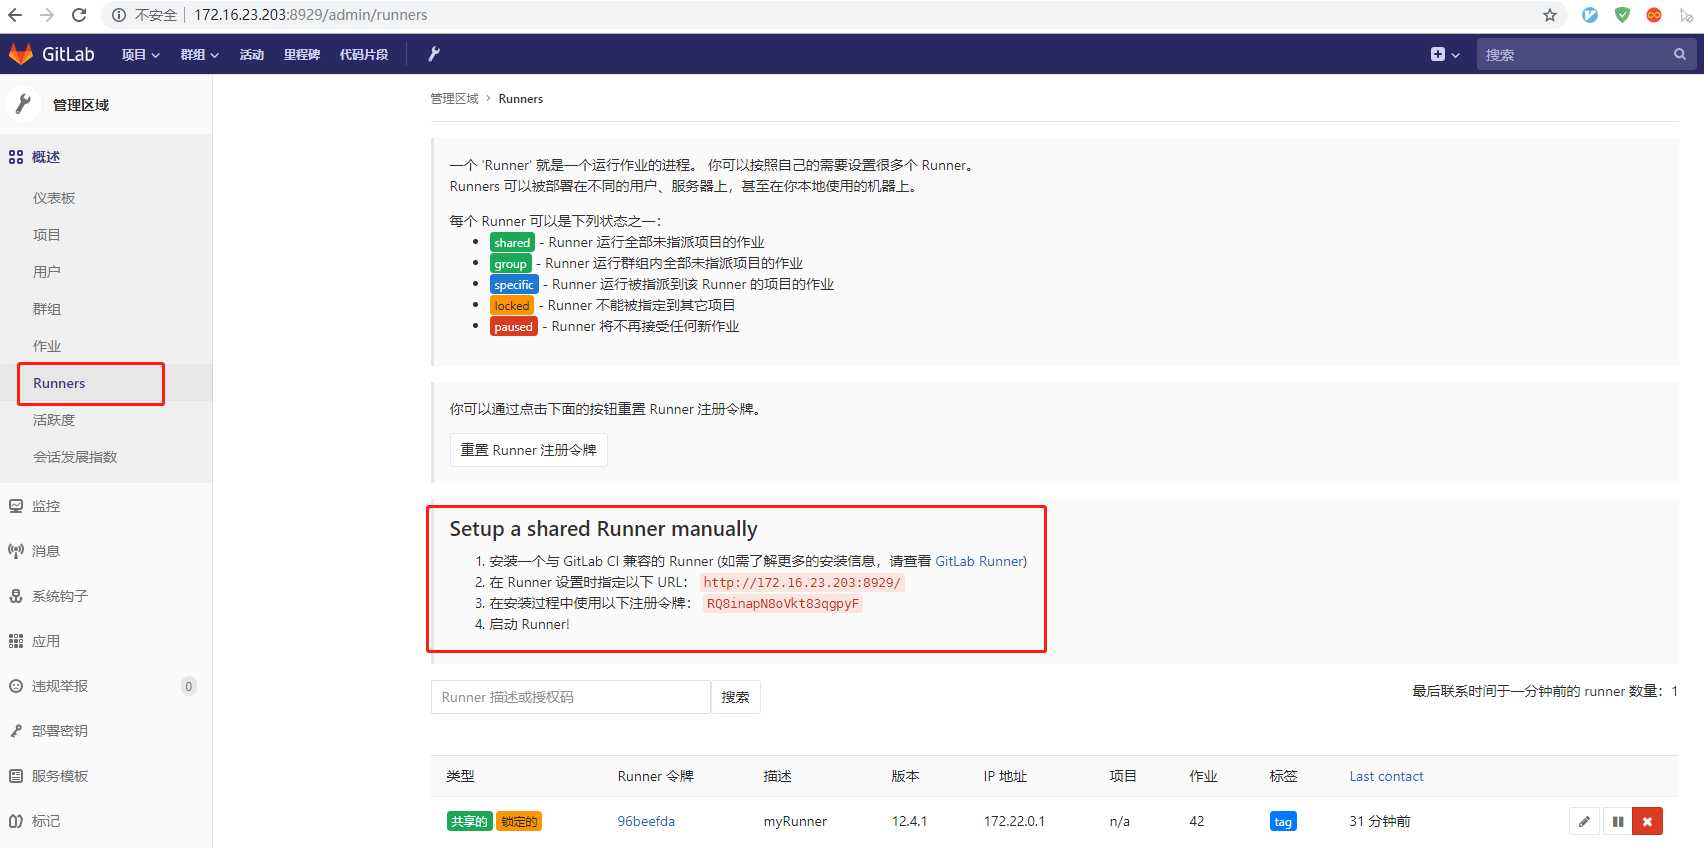
Task: Click the 消息 broadcast icon
Action: pos(16,551)
